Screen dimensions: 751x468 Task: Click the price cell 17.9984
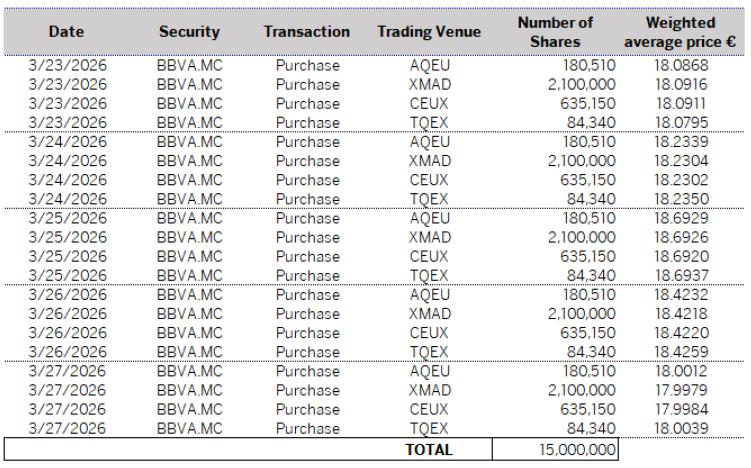680,409
